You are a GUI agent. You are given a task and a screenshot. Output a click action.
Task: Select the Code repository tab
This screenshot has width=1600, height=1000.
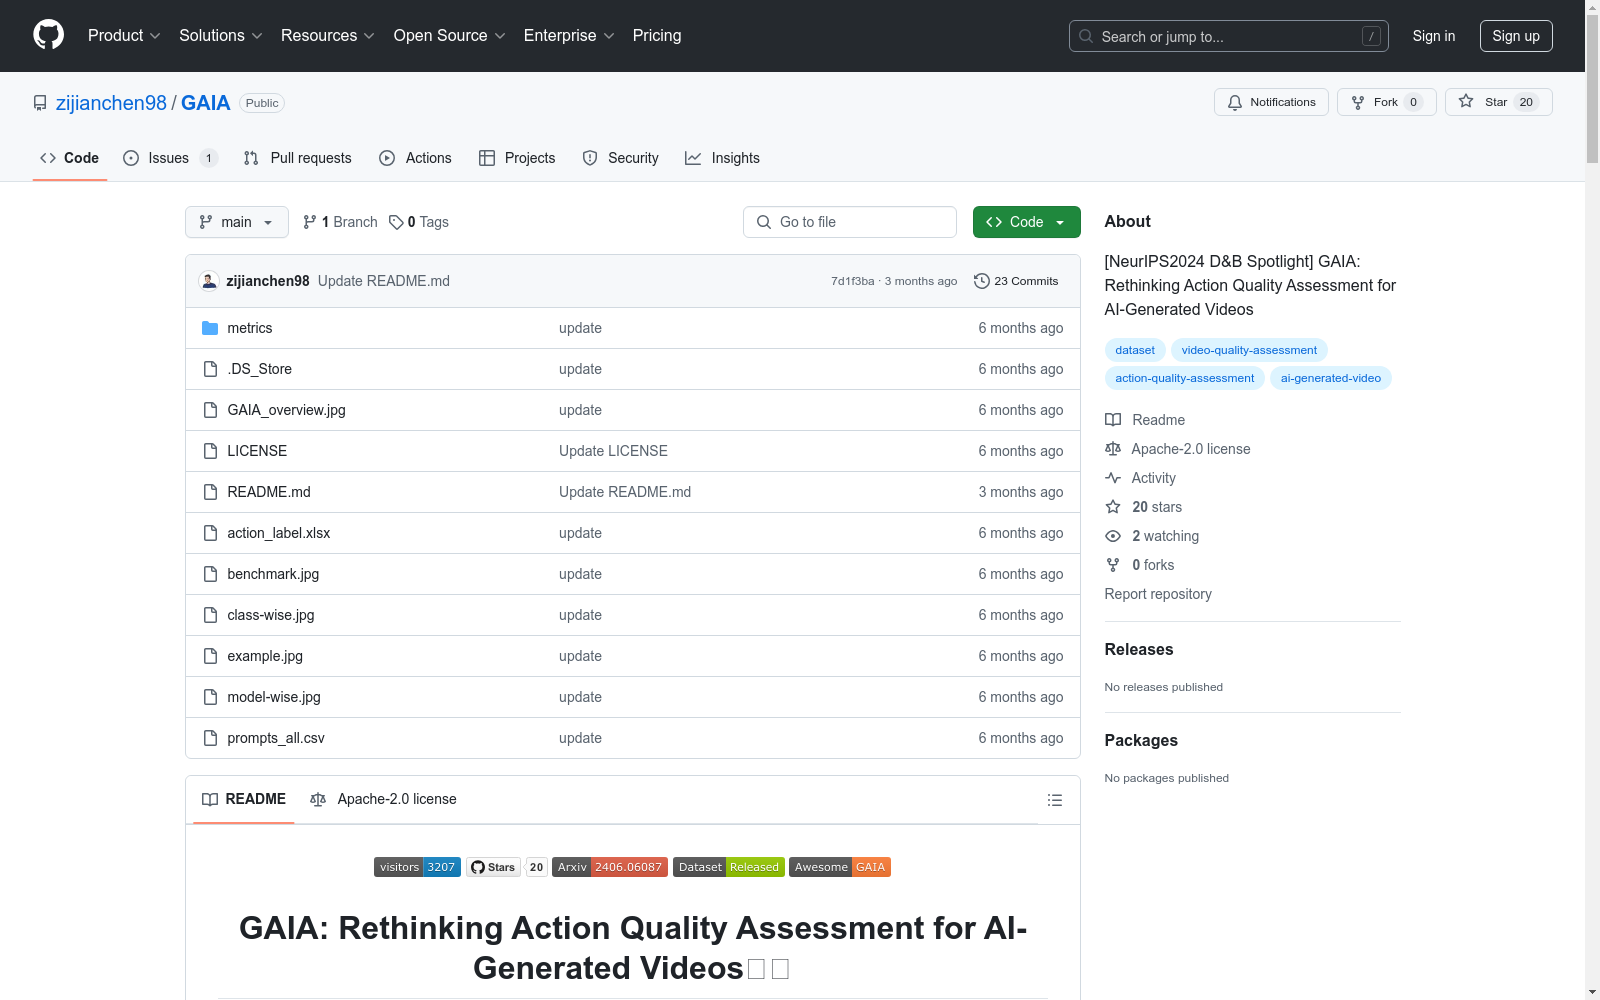point(69,158)
